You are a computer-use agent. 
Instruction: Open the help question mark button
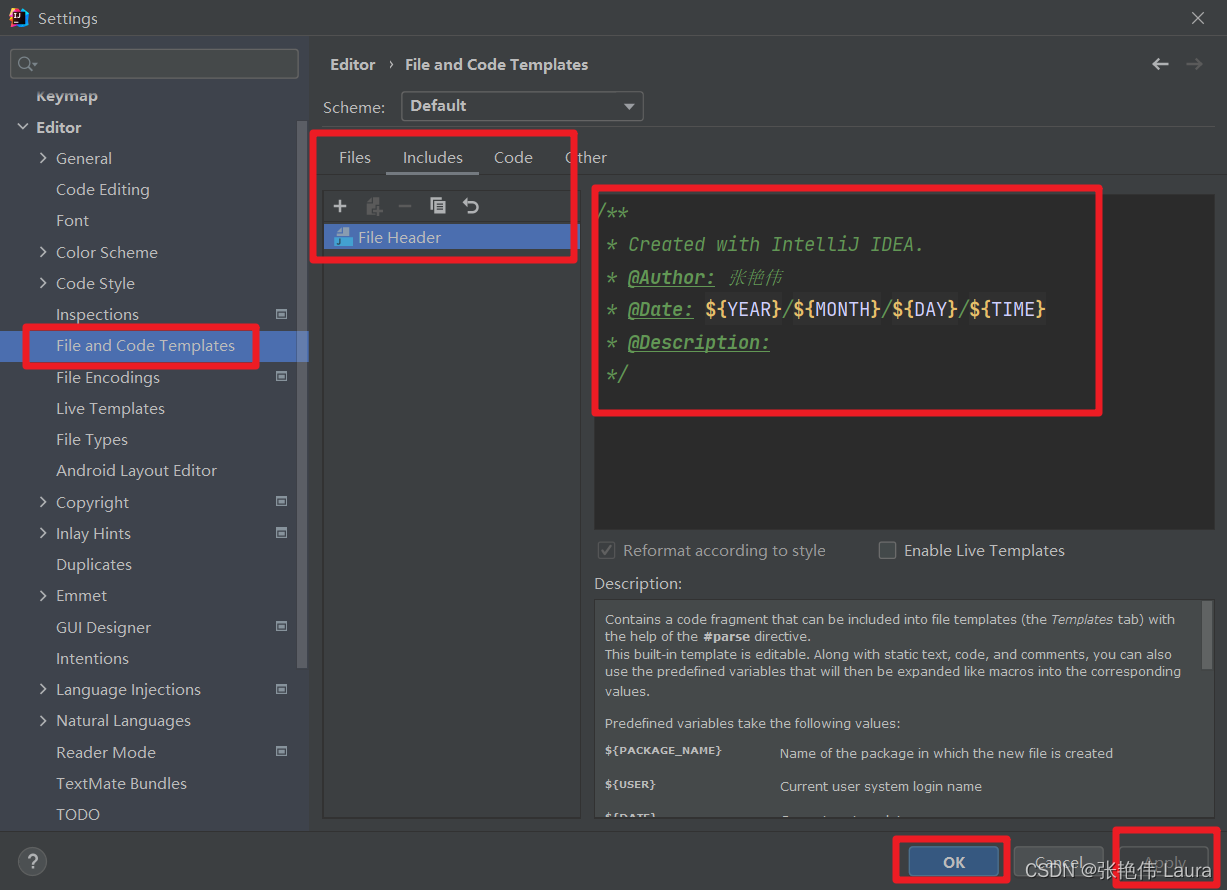33,861
